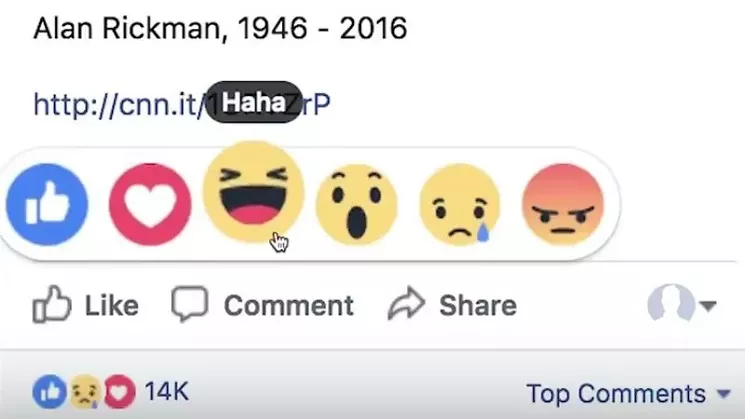Choose the crying Sad reaction emoji
Screen dimensions: 745x419
coord(460,205)
